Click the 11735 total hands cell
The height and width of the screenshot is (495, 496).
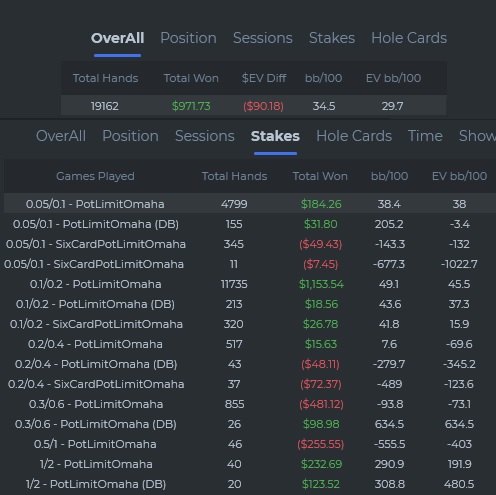tap(234, 284)
